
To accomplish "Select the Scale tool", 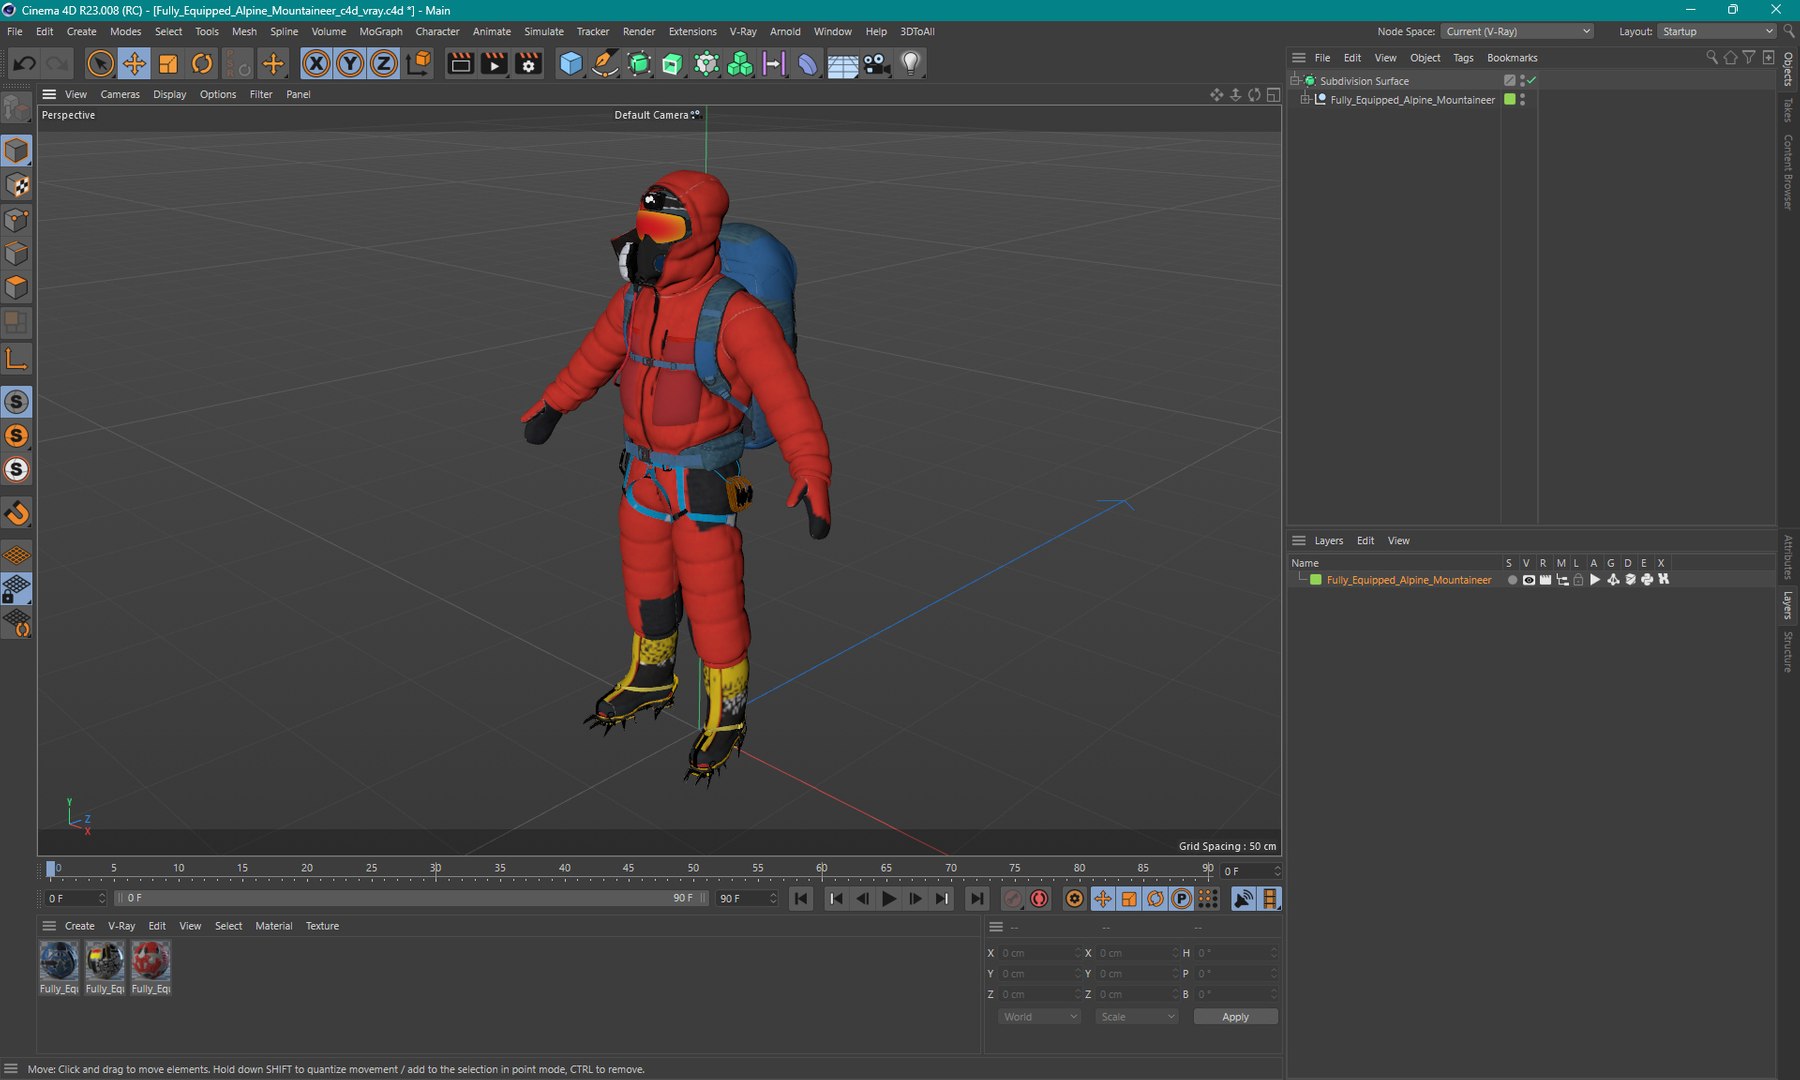I will 168,64.
